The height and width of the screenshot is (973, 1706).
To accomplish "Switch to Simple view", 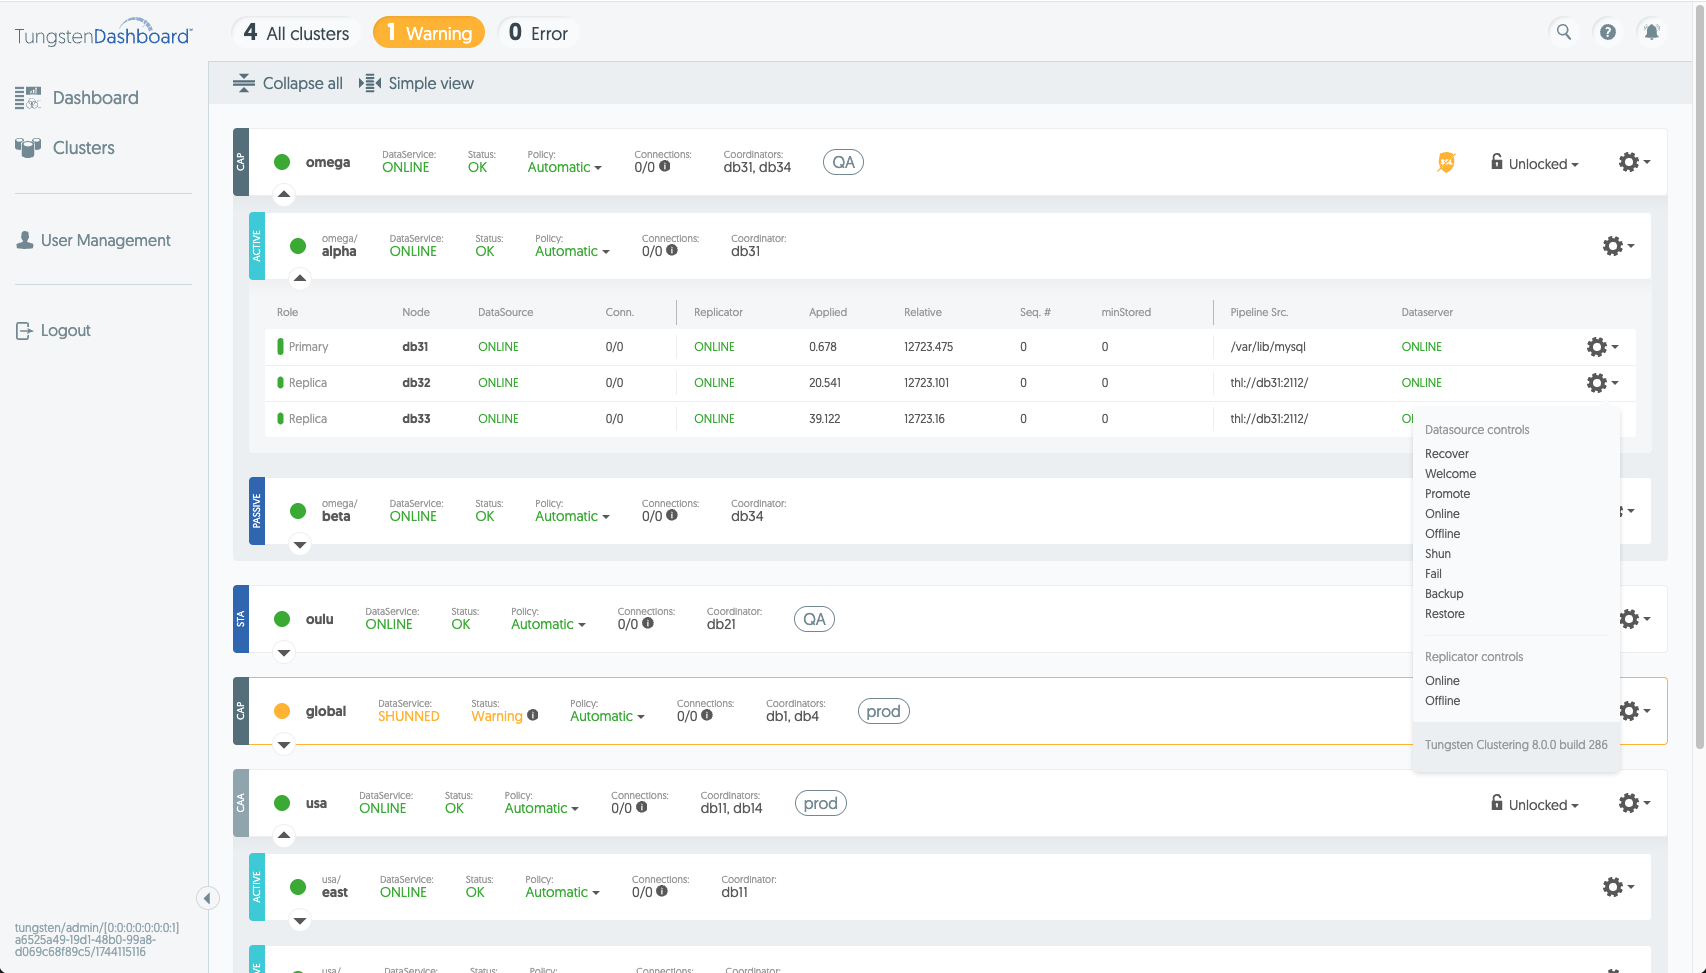I will click(x=416, y=83).
